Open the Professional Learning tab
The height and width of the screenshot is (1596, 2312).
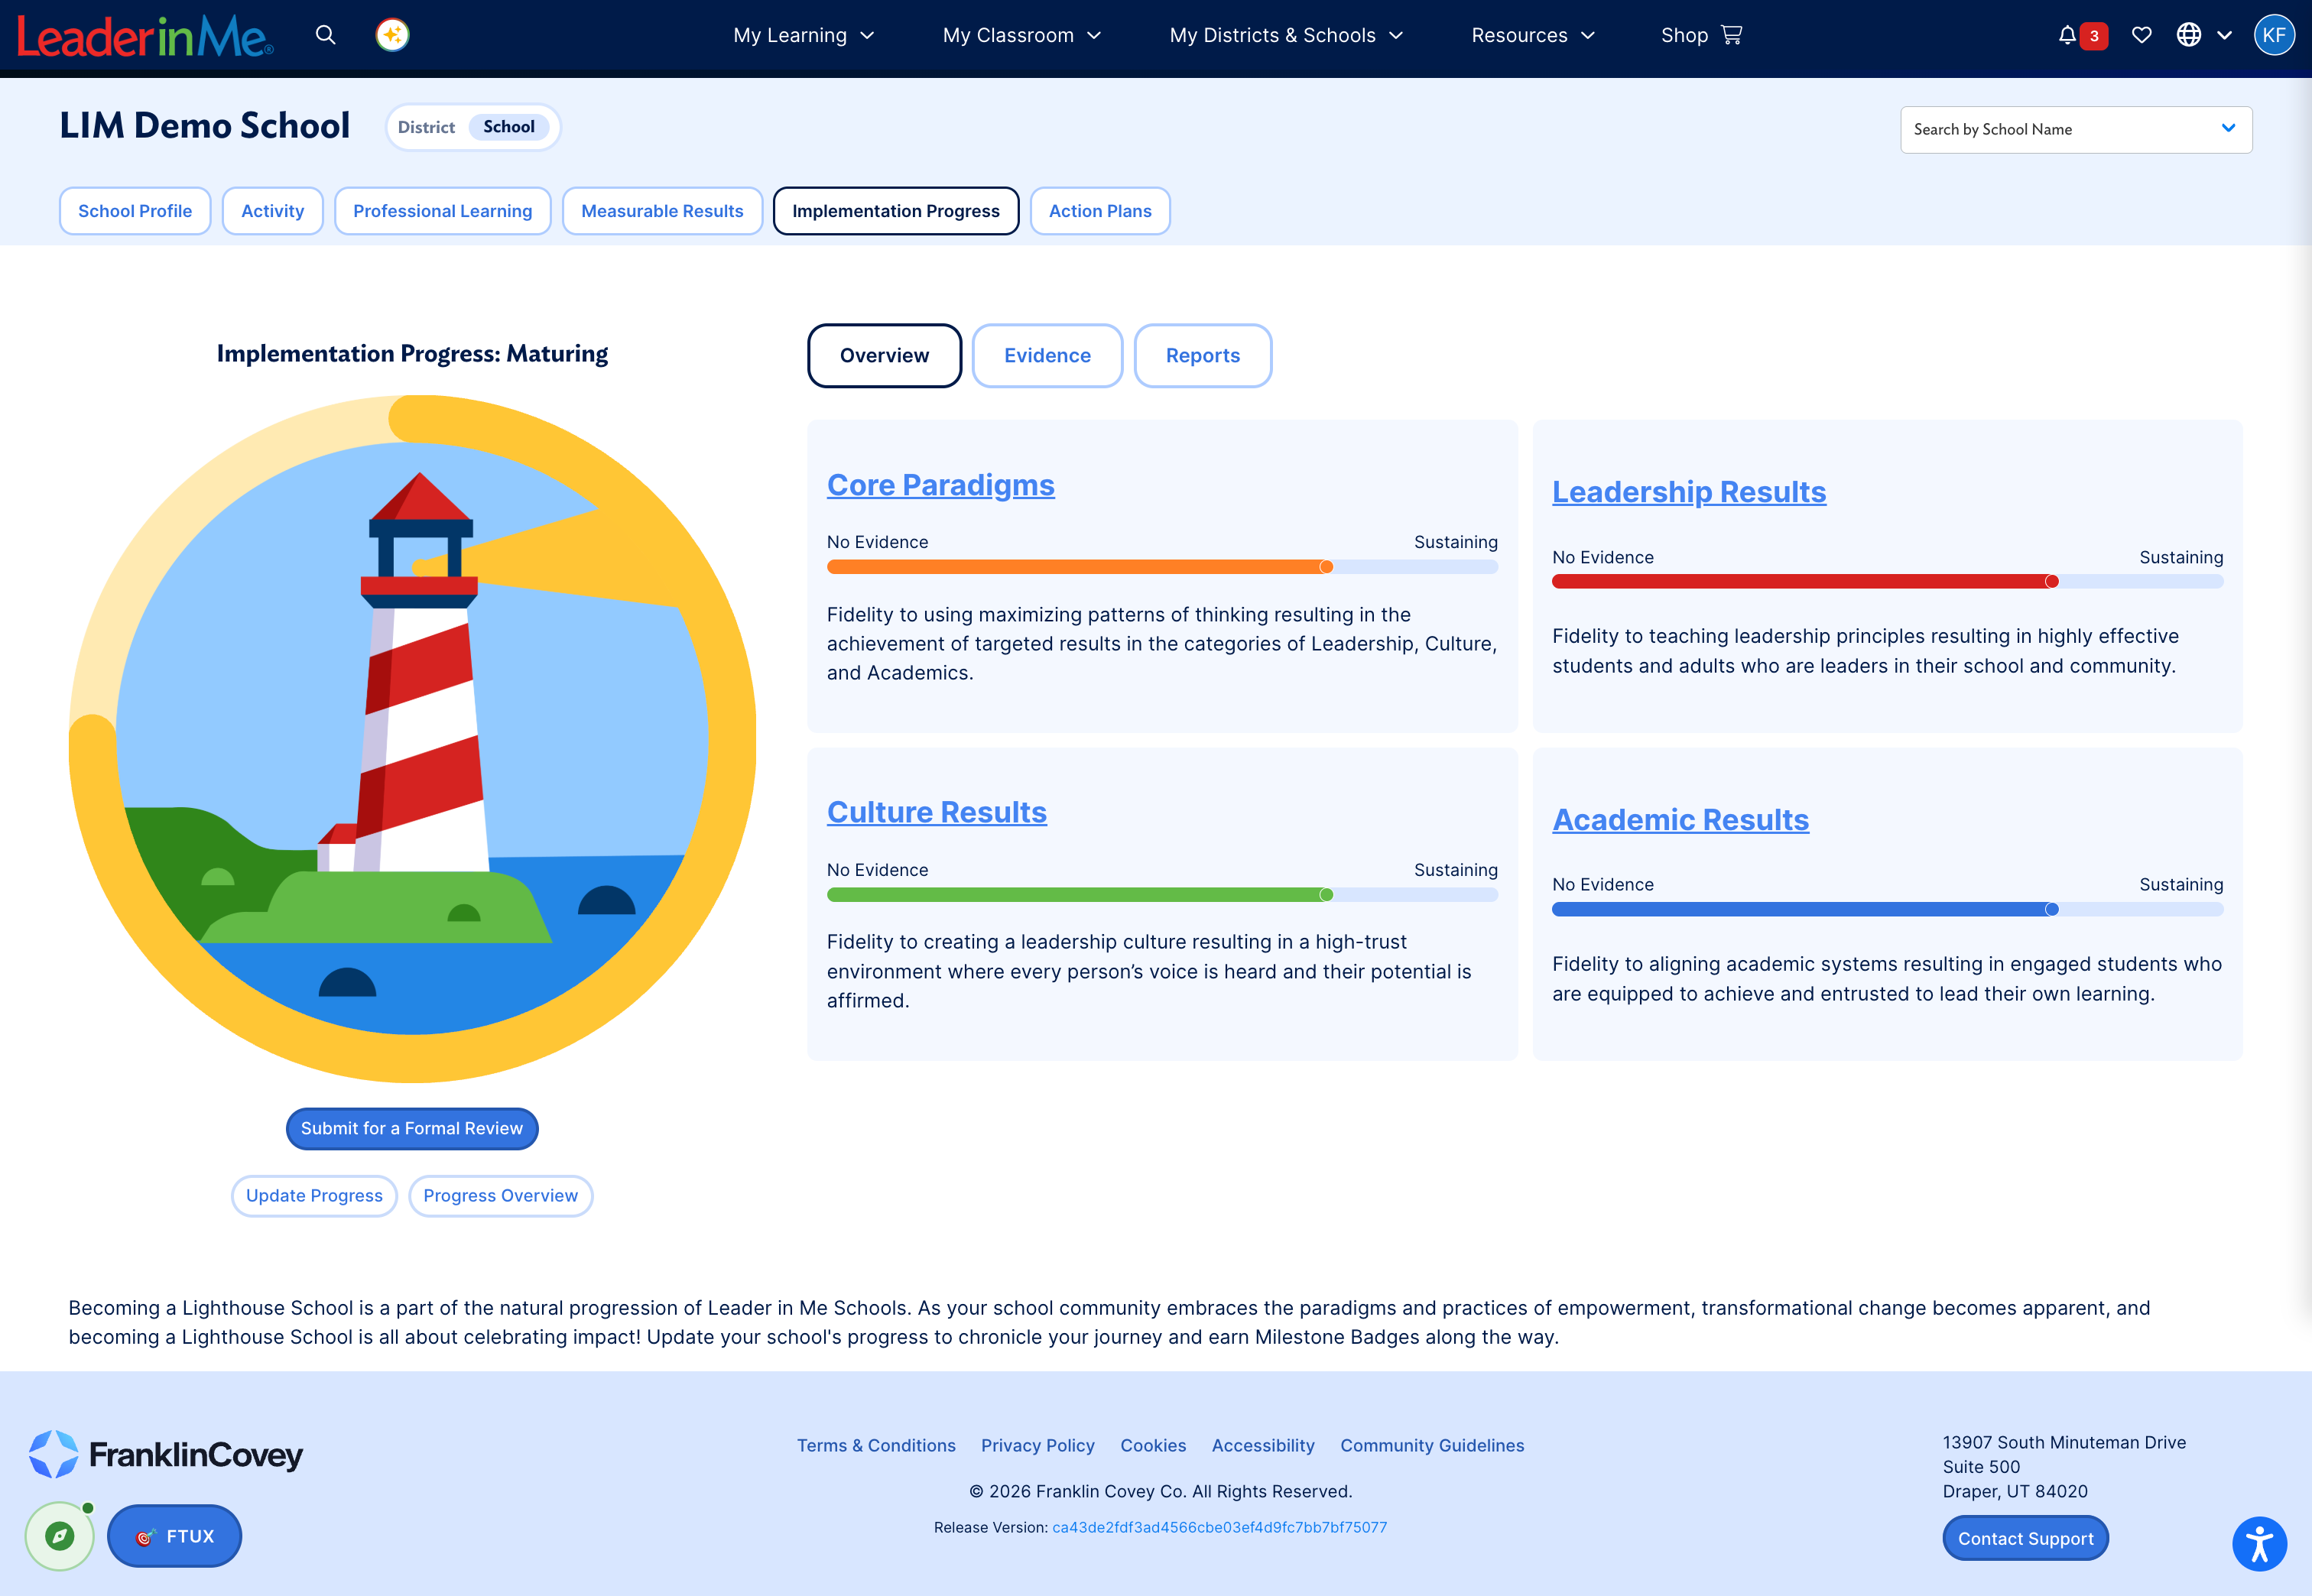pos(442,211)
